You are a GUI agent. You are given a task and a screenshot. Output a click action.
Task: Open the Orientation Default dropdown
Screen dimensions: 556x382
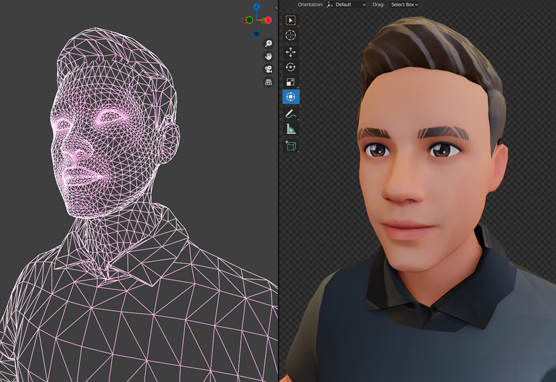346,5
